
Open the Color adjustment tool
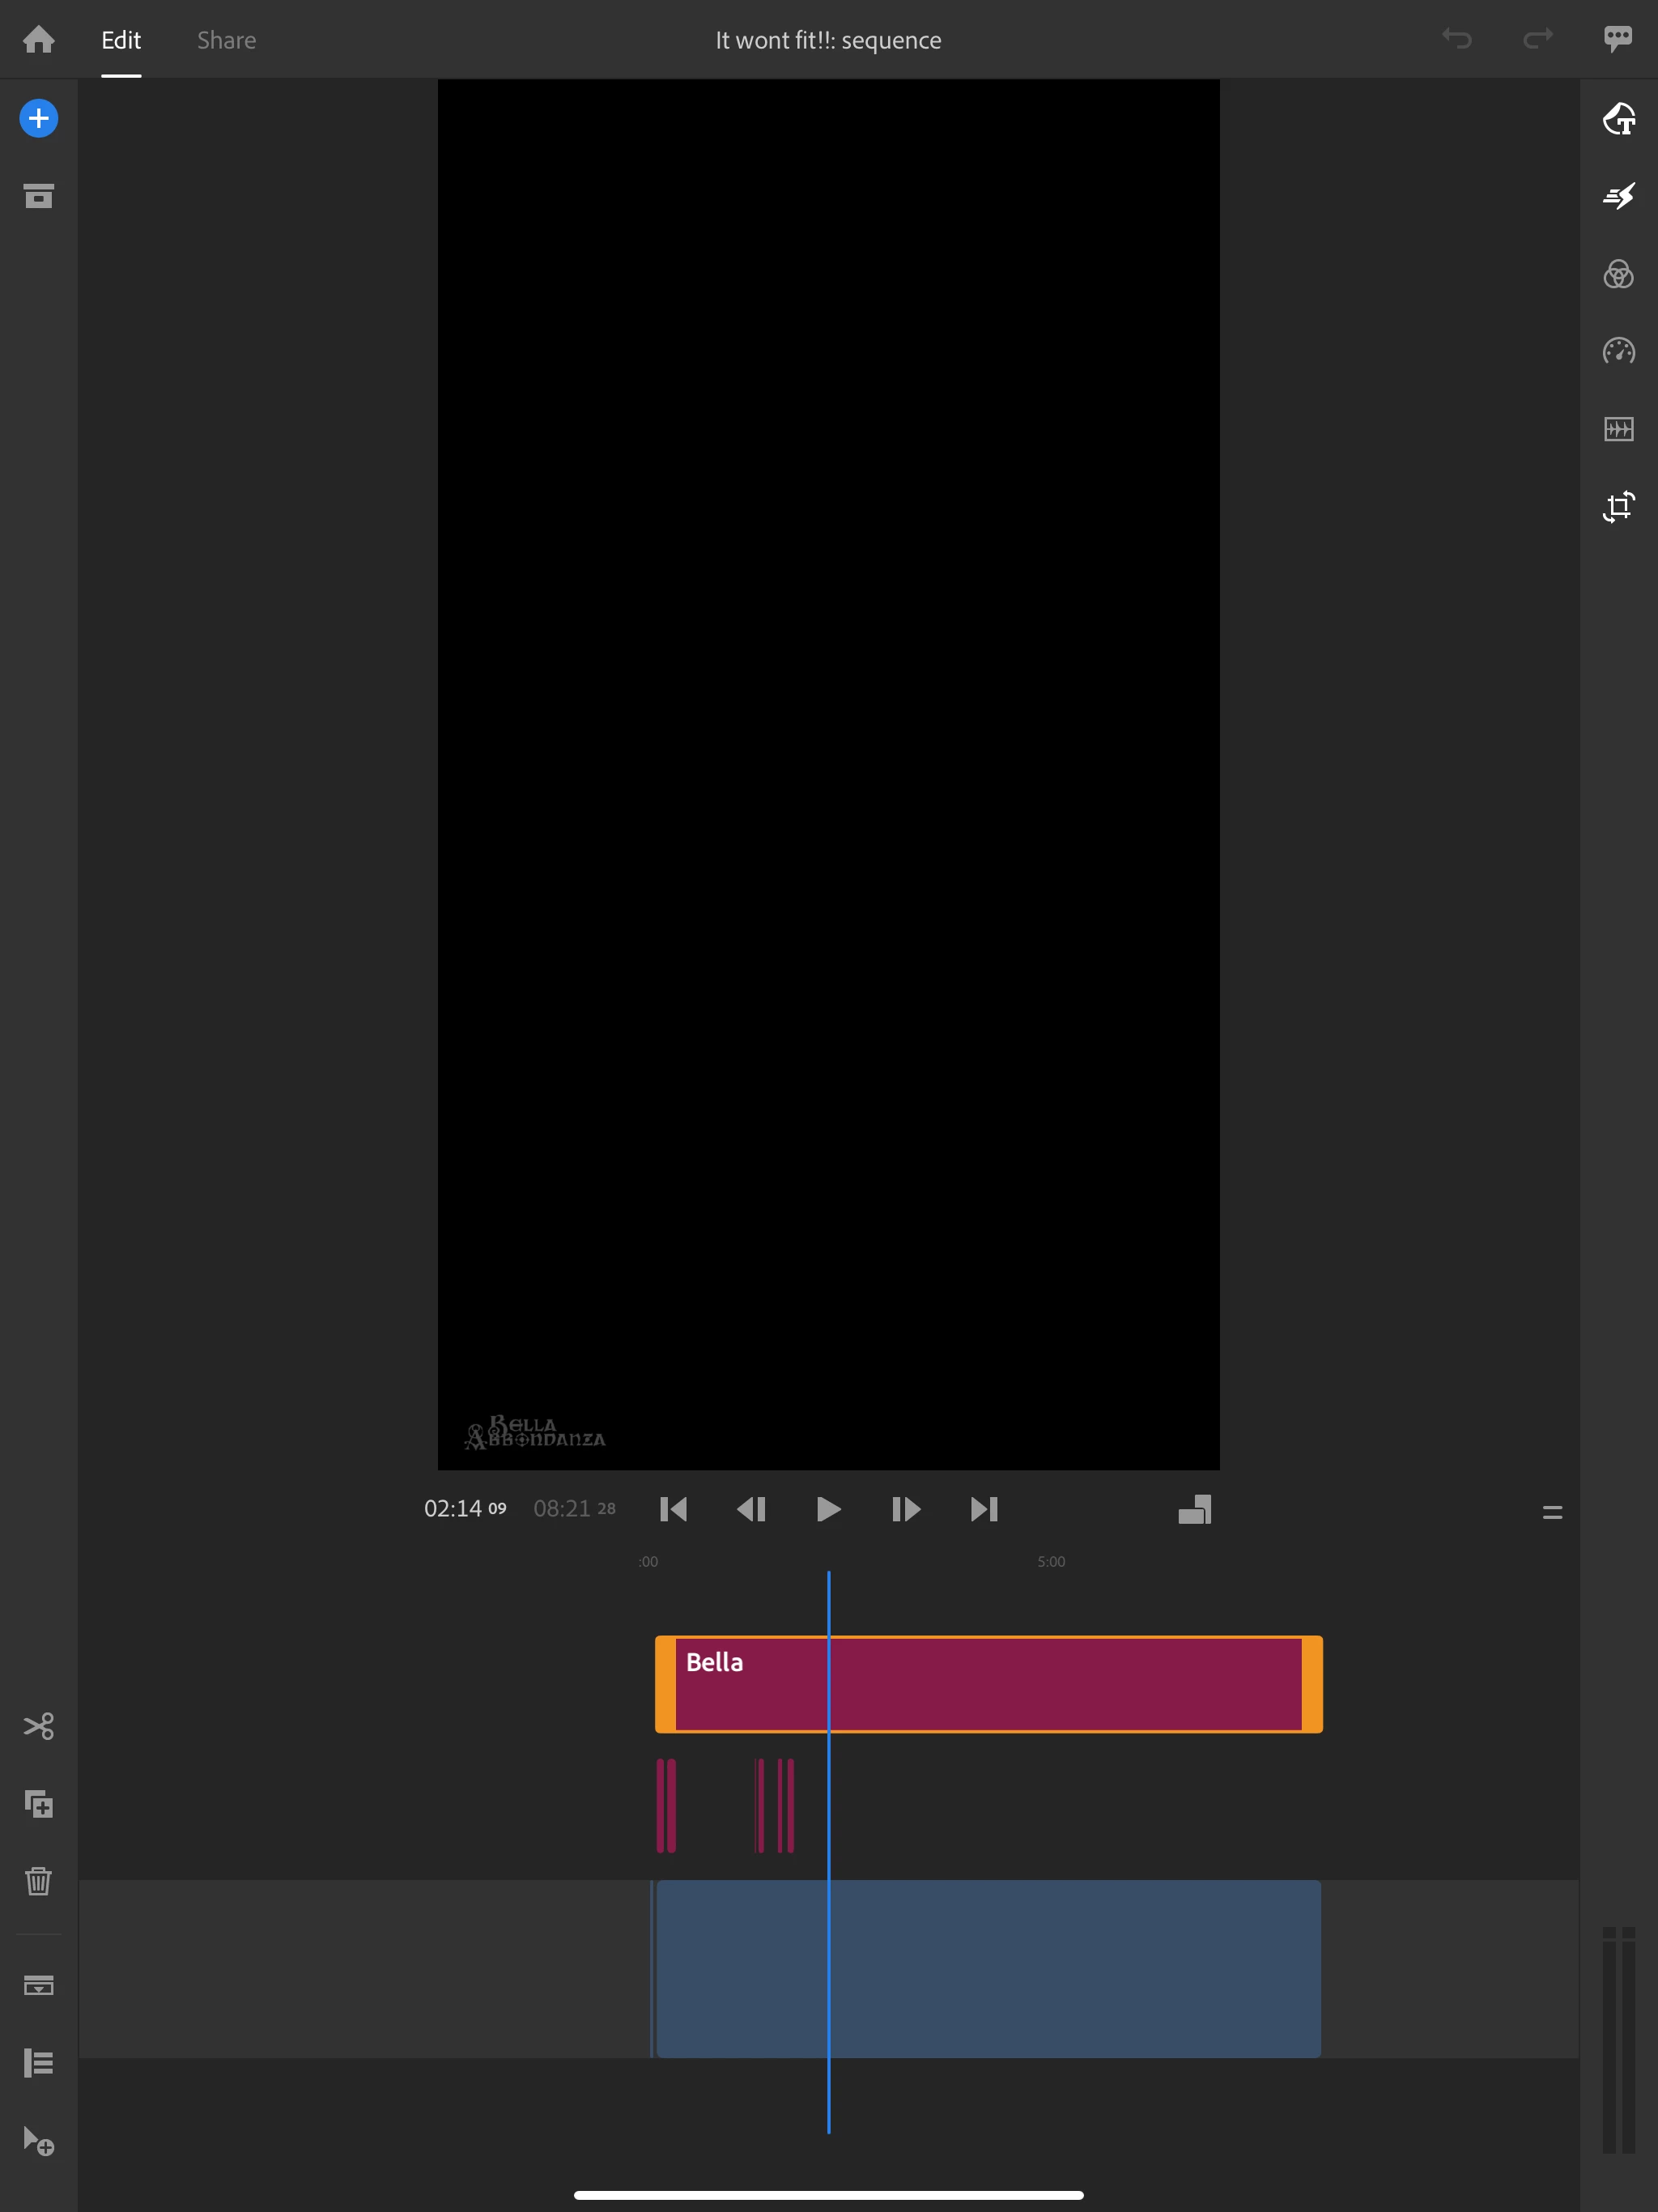point(1618,274)
